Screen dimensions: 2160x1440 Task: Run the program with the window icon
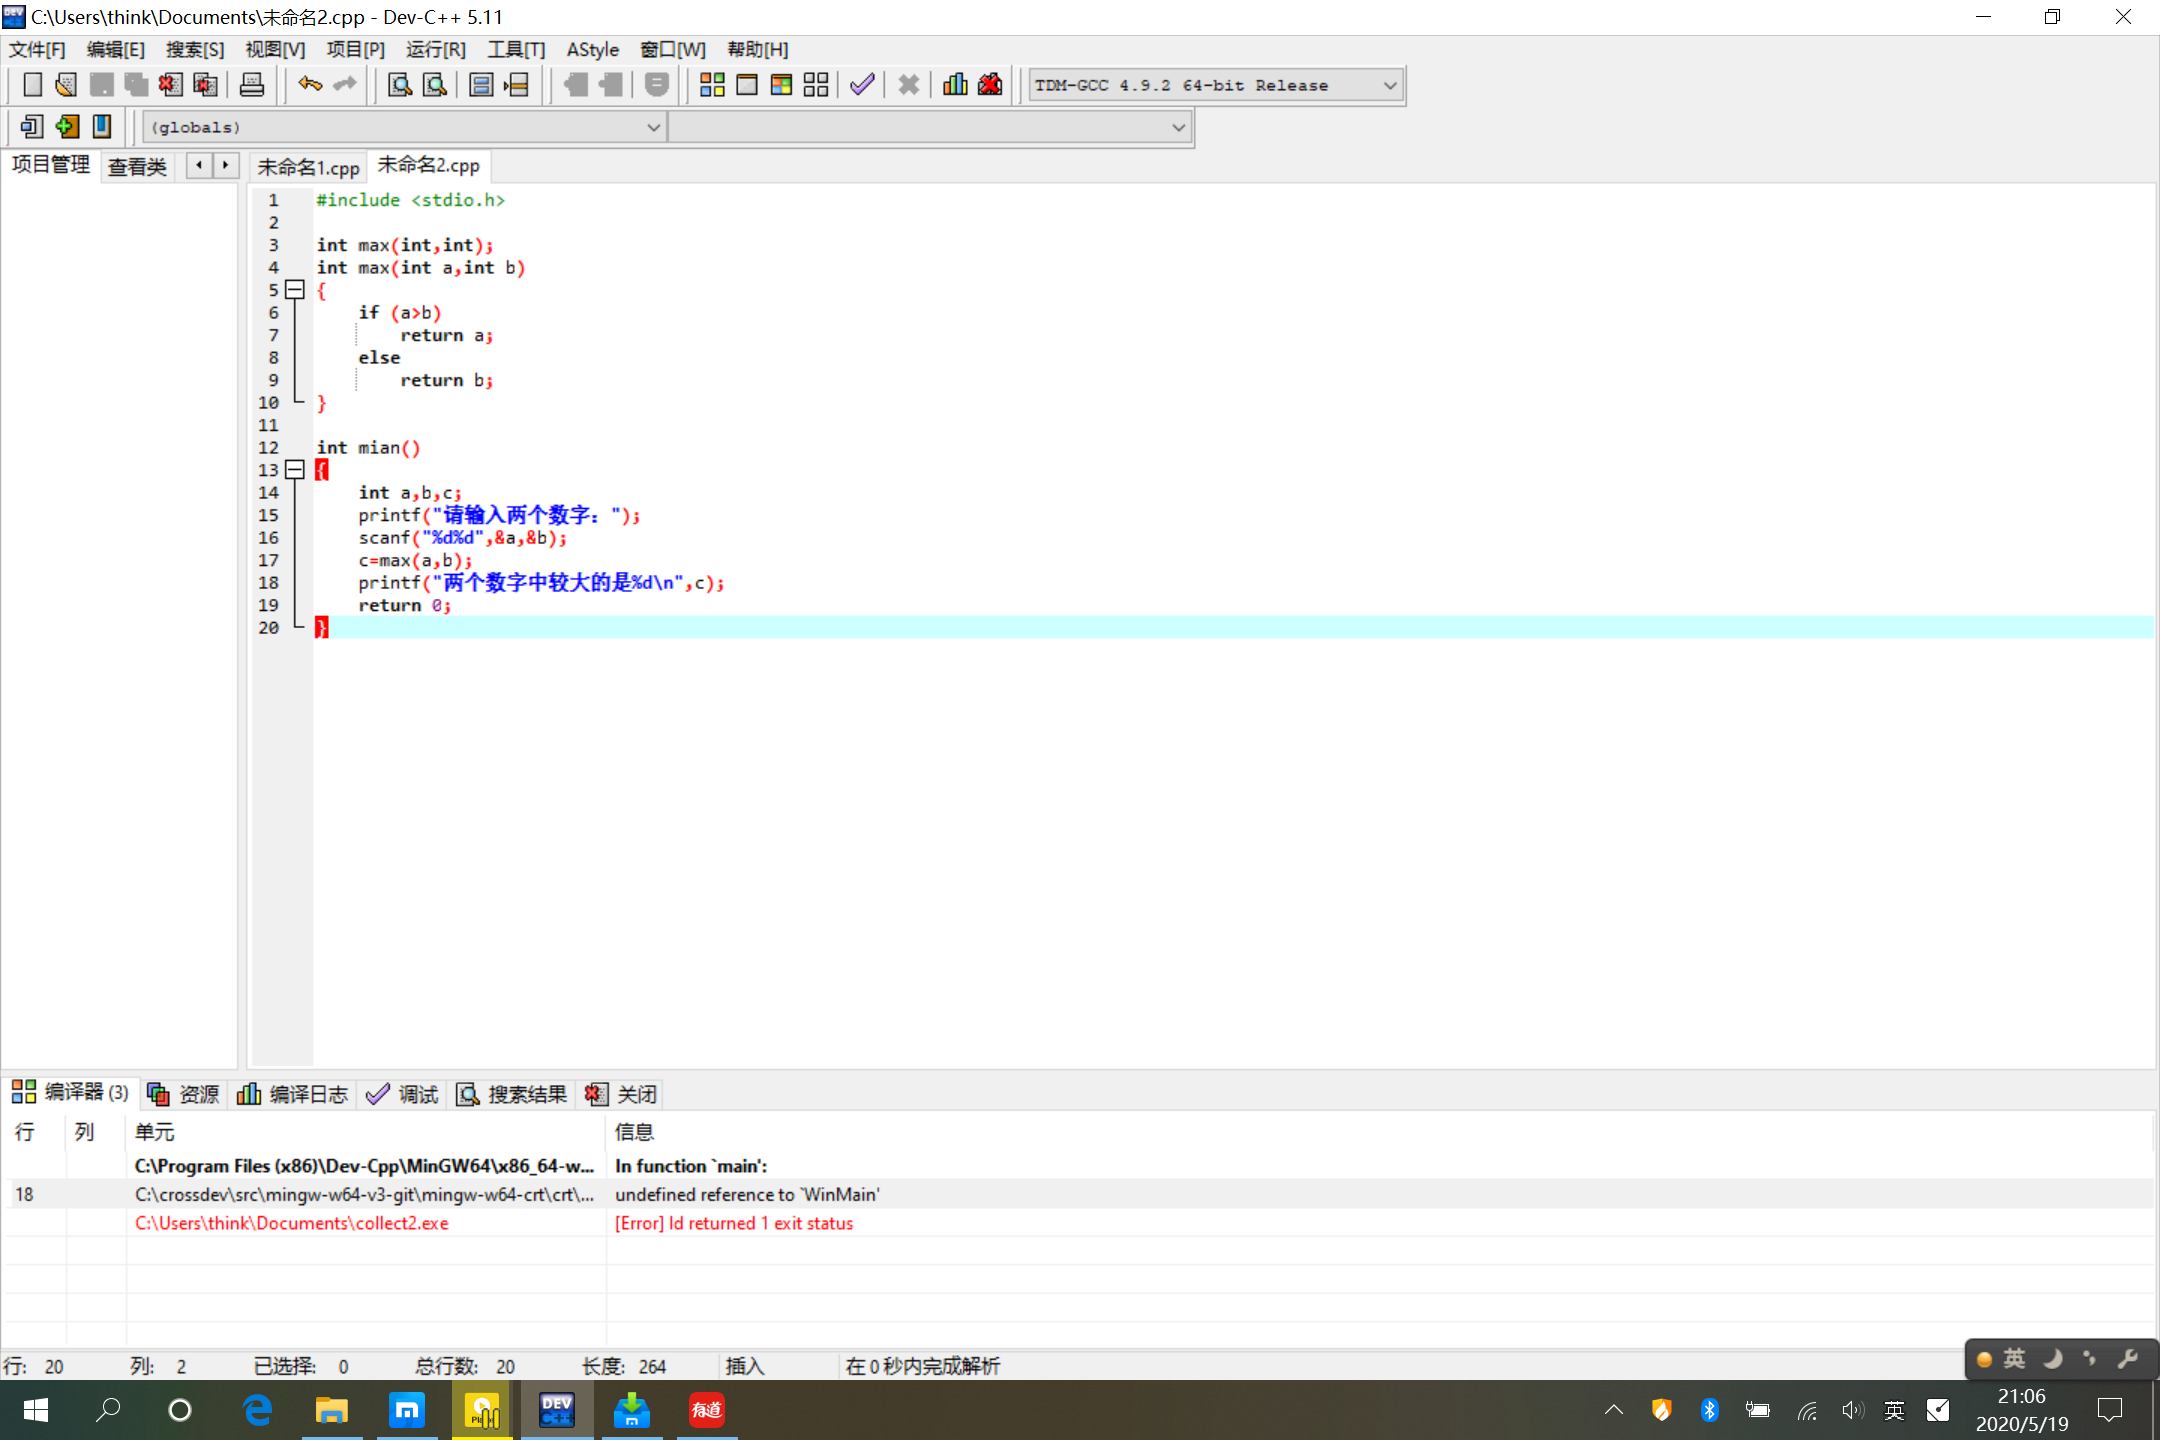coord(747,85)
